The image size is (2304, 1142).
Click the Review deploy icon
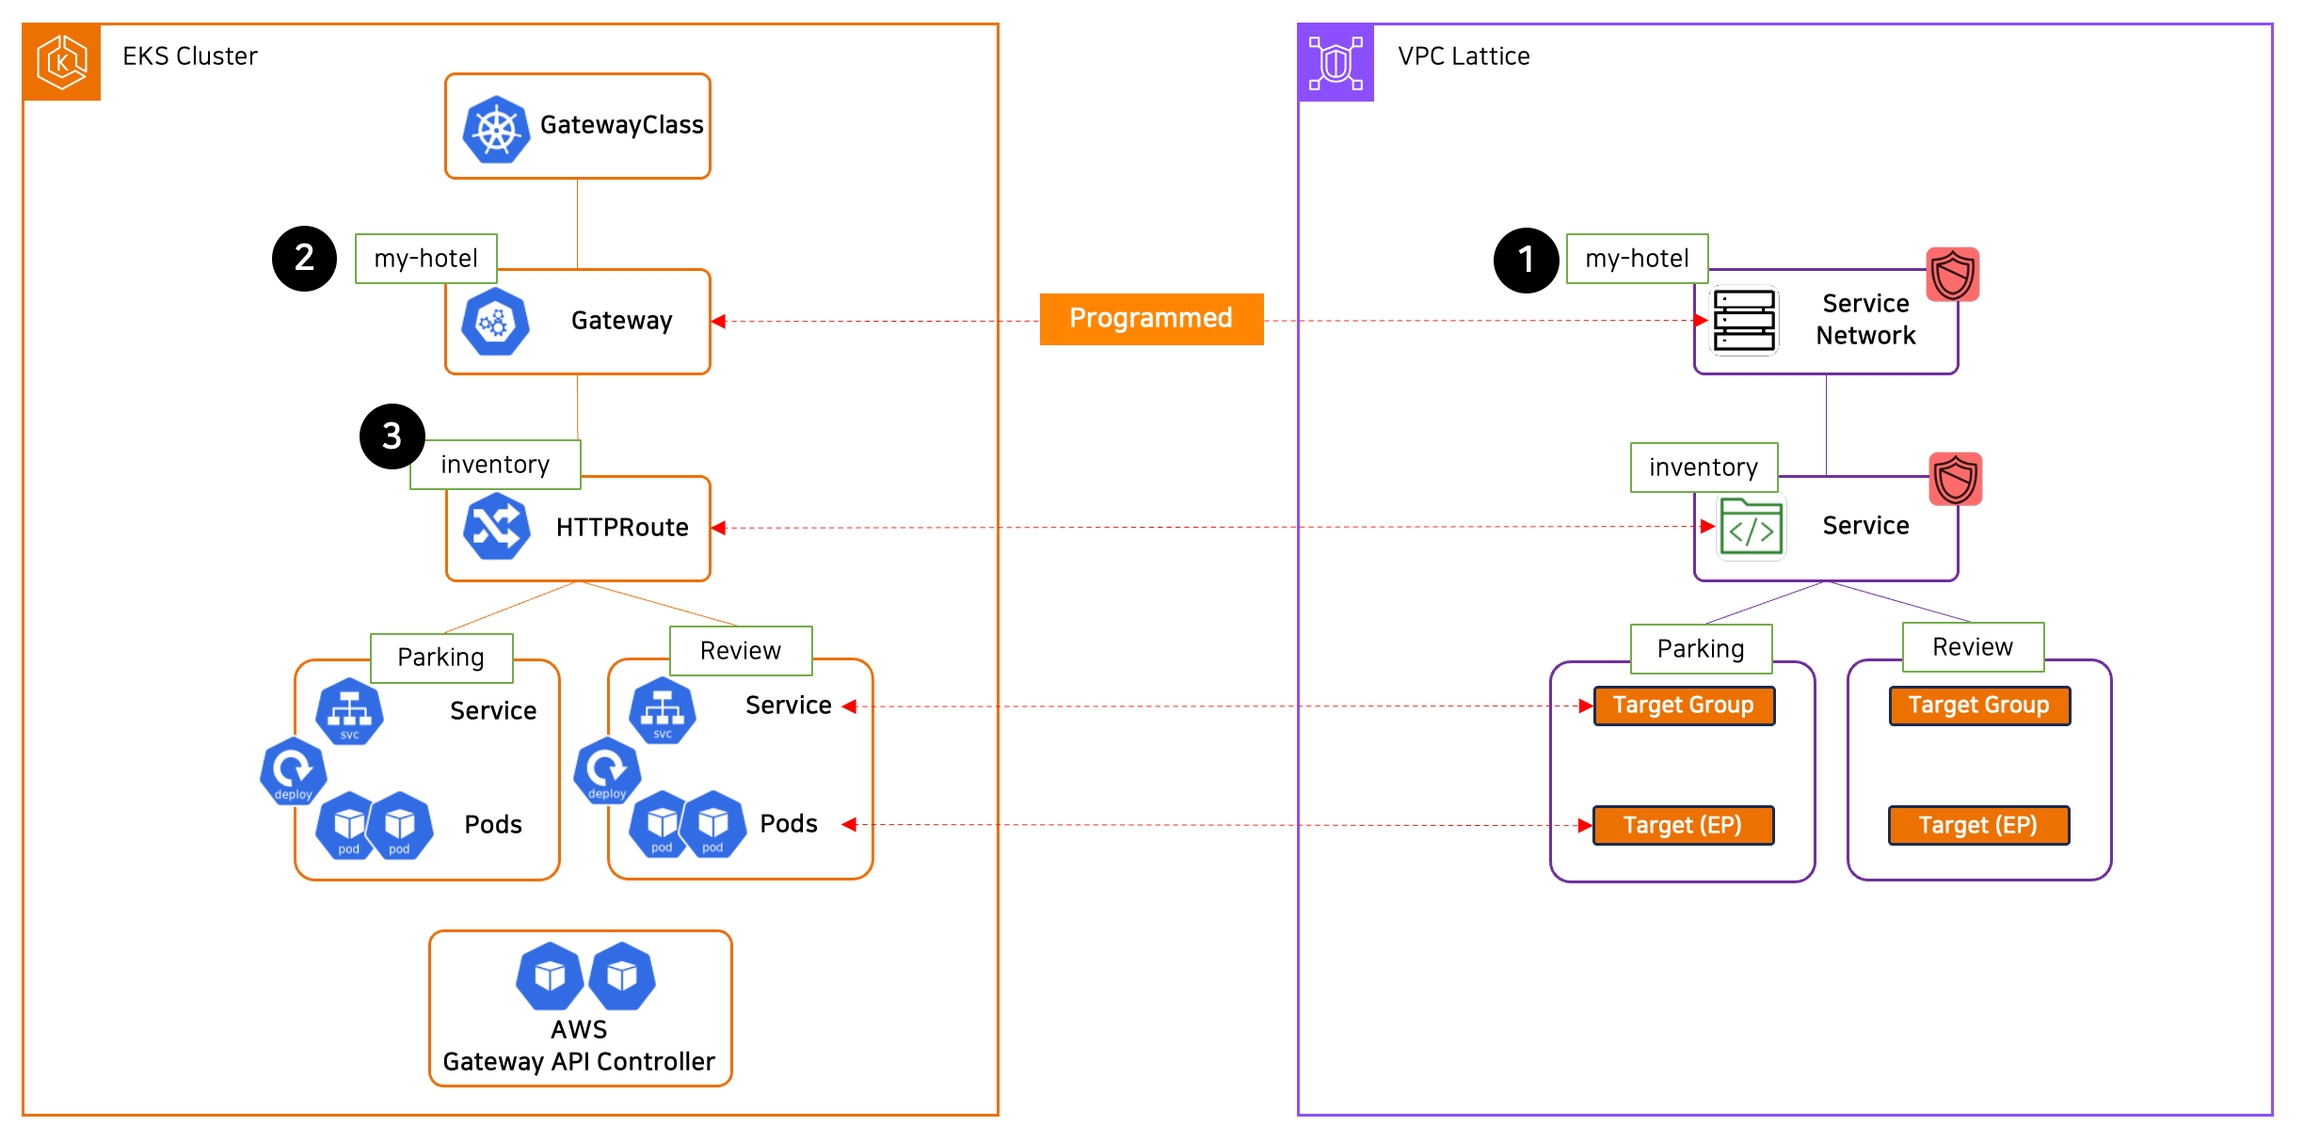(x=606, y=772)
